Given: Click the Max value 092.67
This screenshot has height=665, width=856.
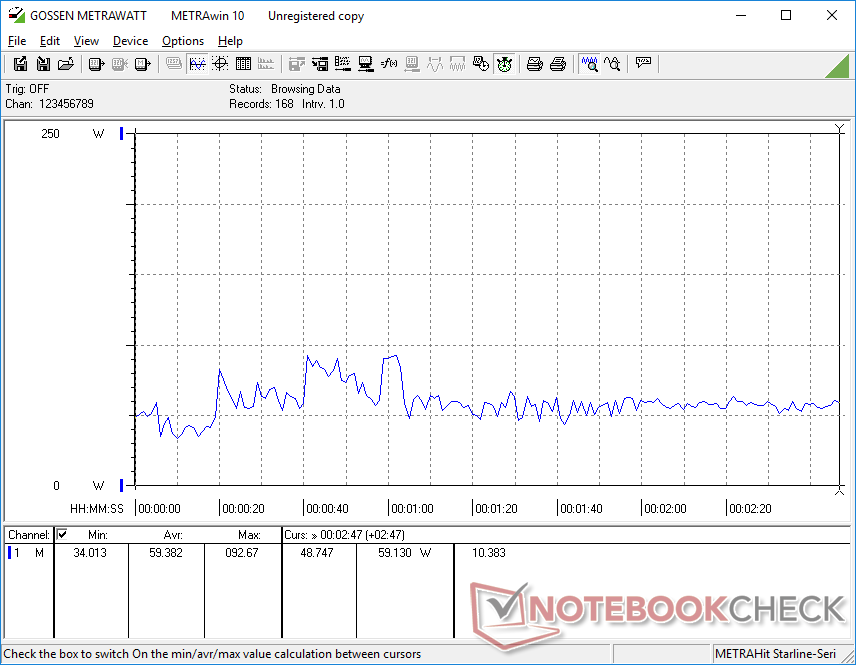Looking at the screenshot, I should [242, 553].
